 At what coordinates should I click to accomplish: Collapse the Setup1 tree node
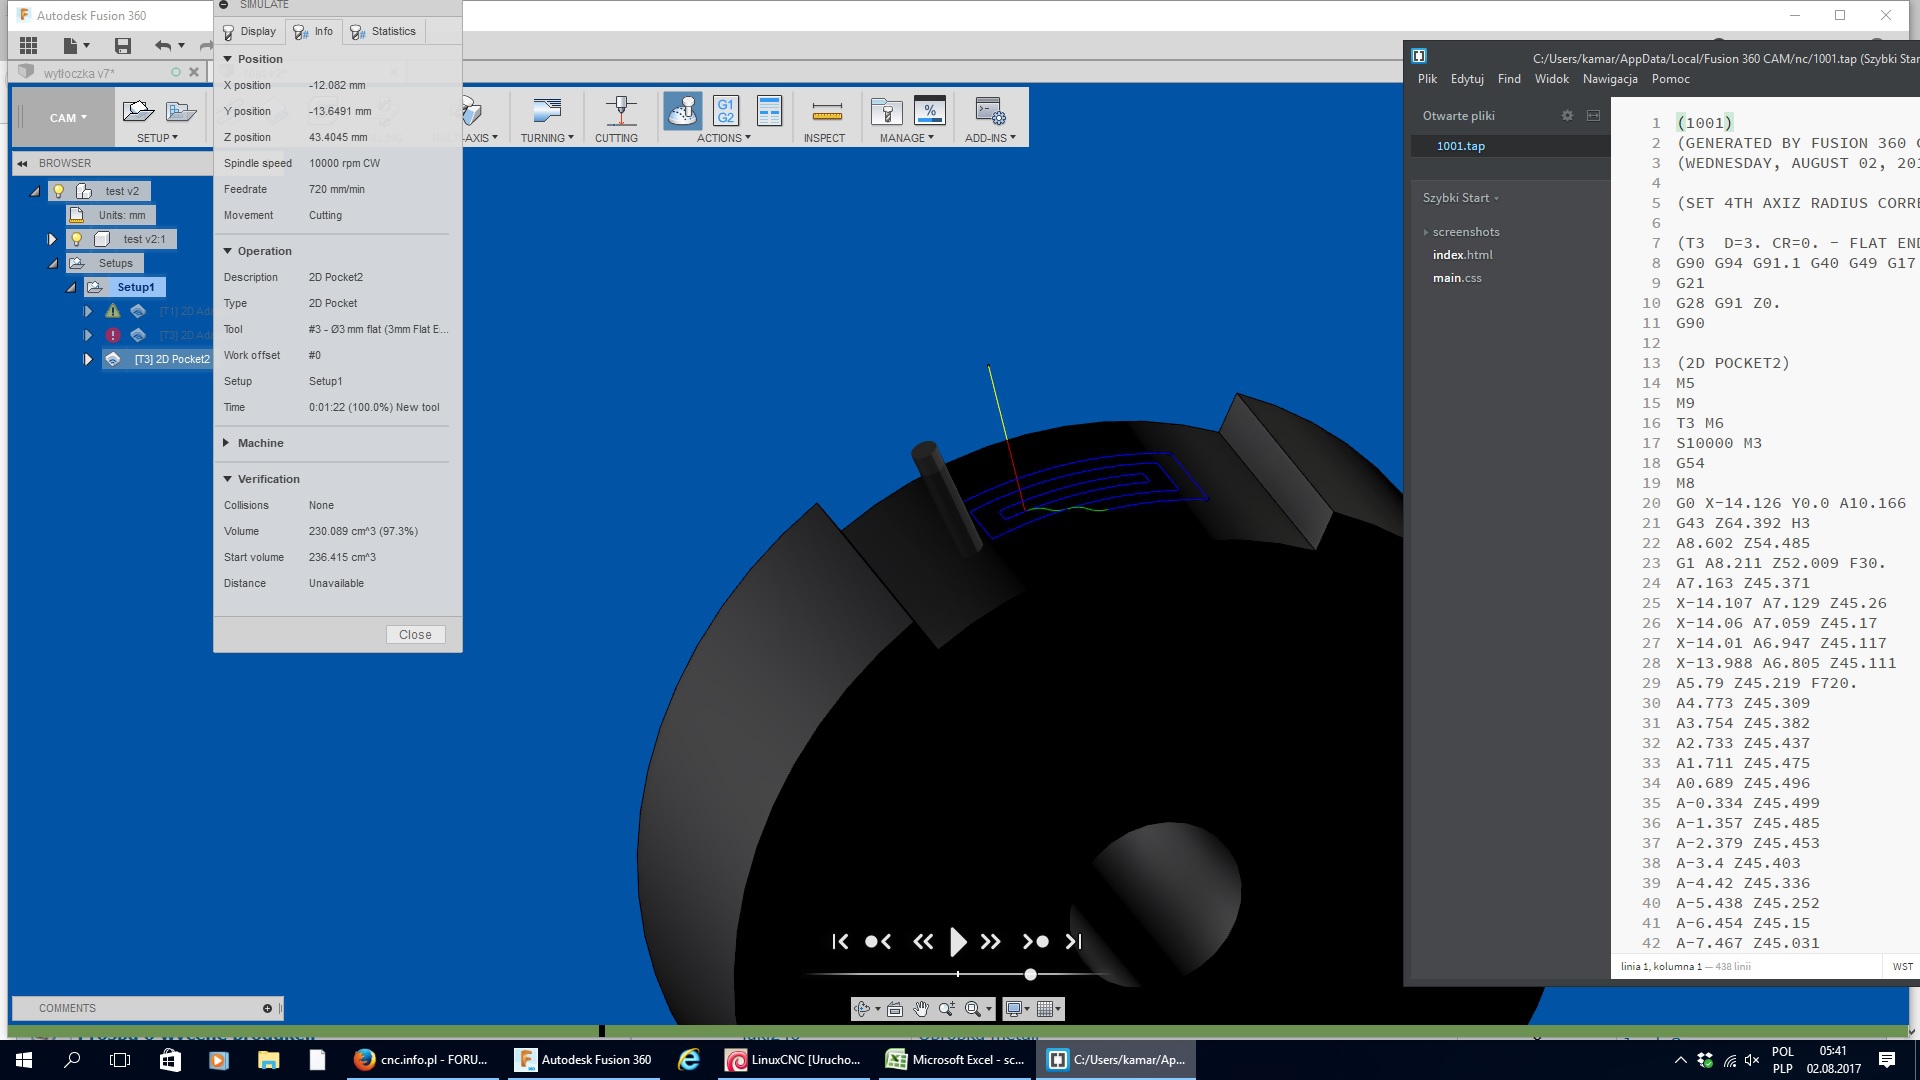[x=71, y=287]
